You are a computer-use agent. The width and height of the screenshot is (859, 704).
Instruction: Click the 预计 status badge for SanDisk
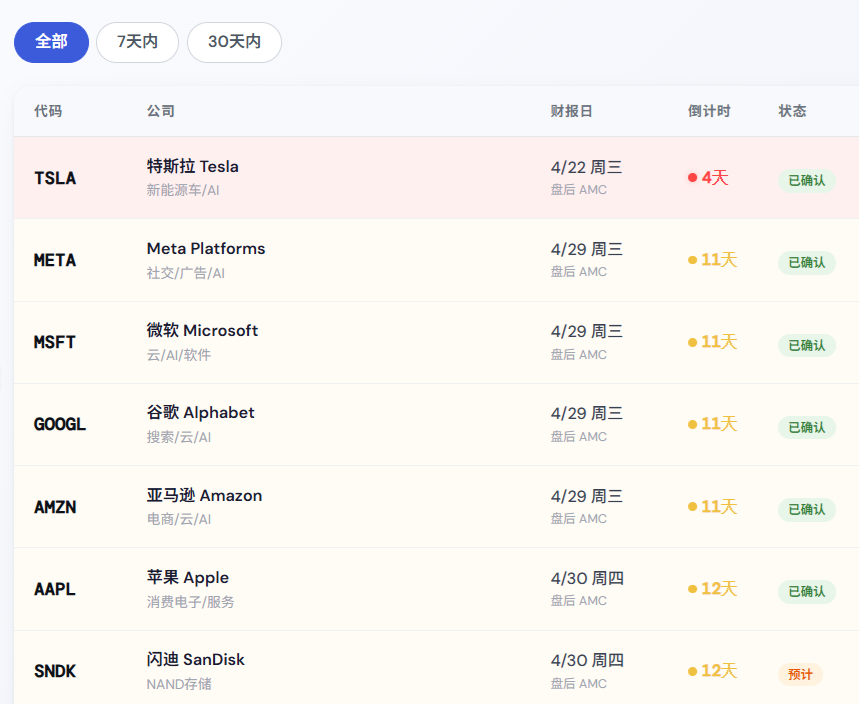[800, 674]
